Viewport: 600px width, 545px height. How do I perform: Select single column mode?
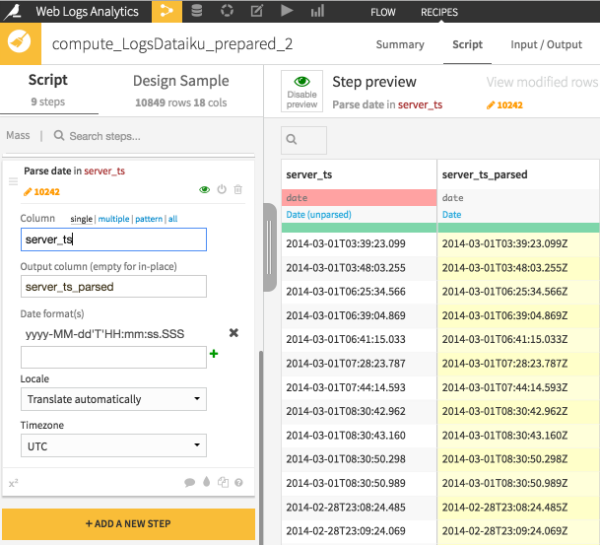point(82,219)
